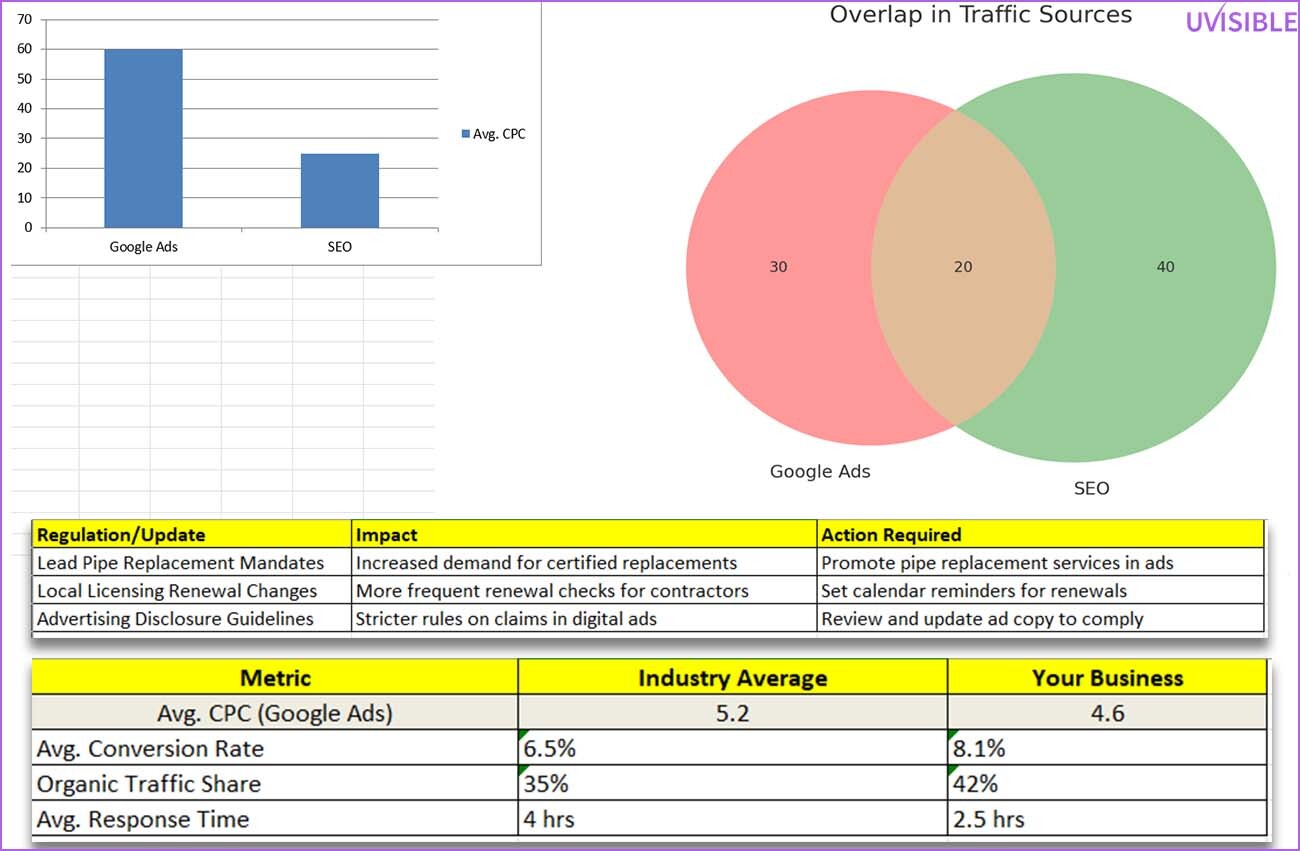Viewport: 1300px width, 851px height.
Task: Click the Overlap in Traffic Sources title
Action: click(981, 15)
